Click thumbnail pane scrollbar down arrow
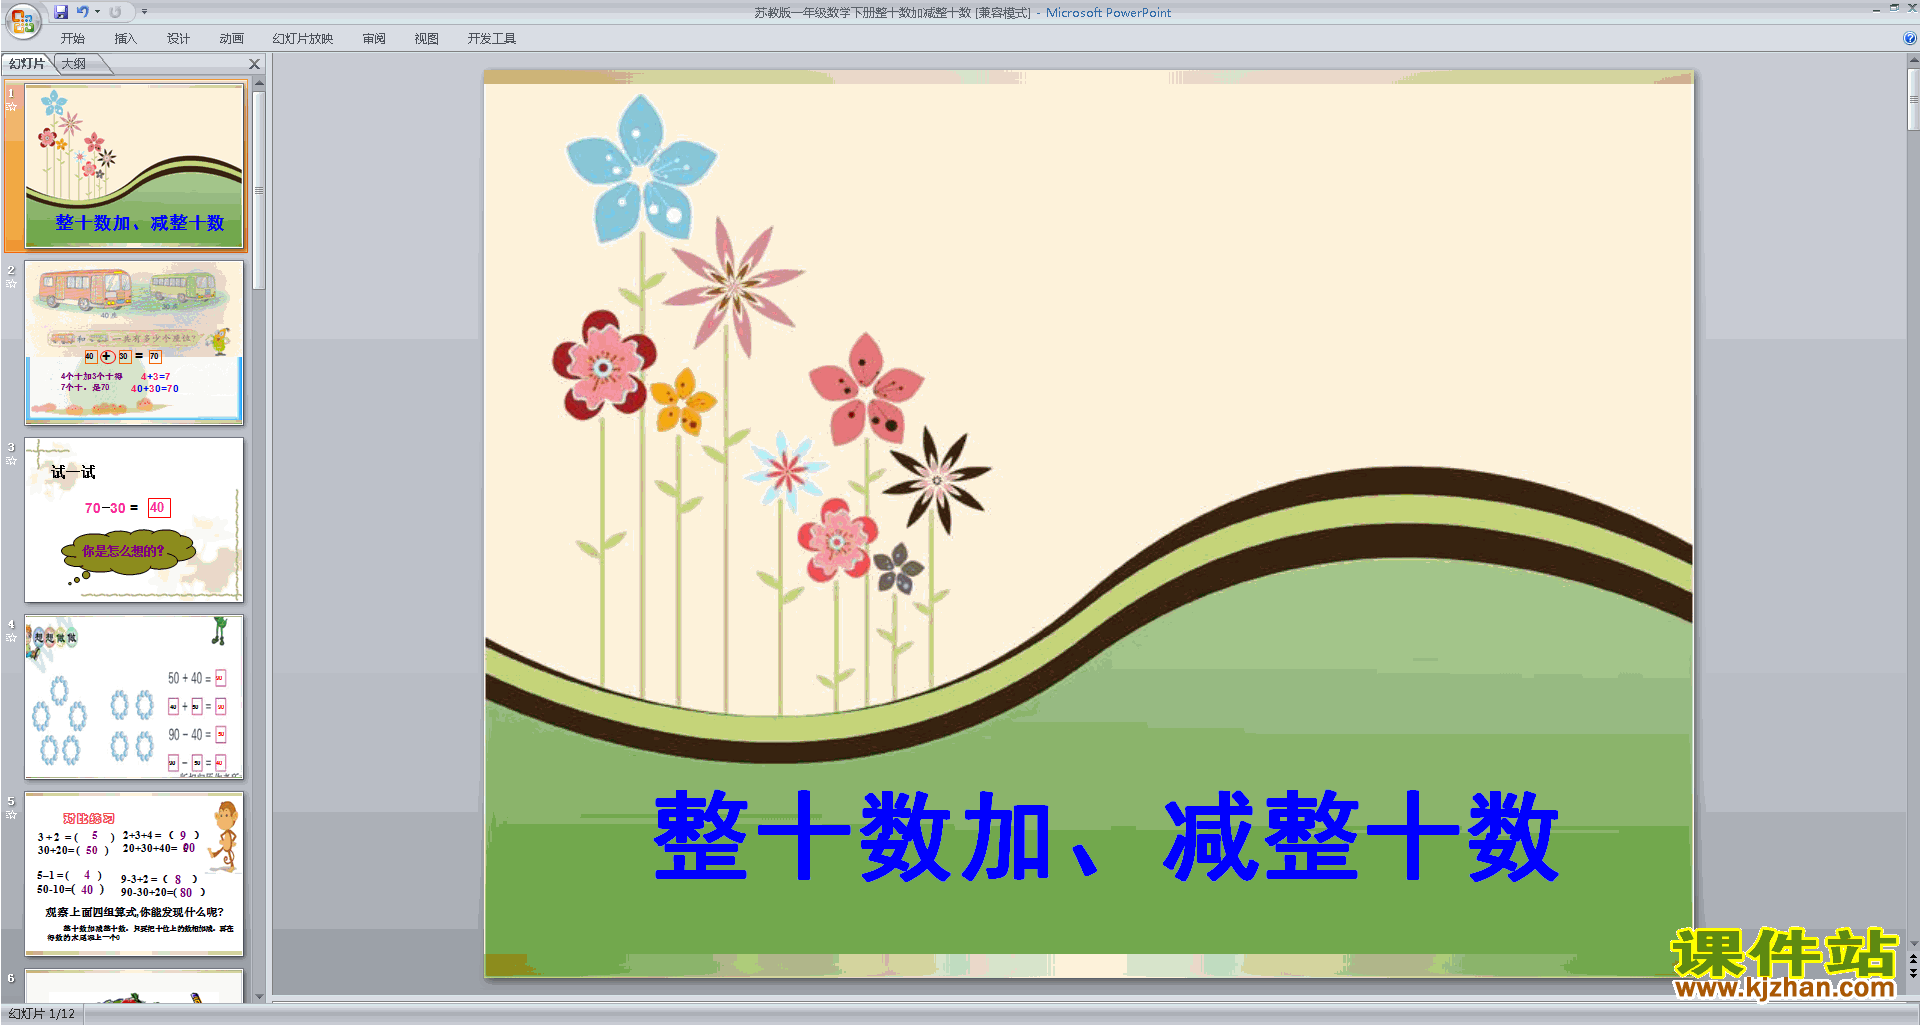The height and width of the screenshot is (1025, 1920). coord(259,996)
